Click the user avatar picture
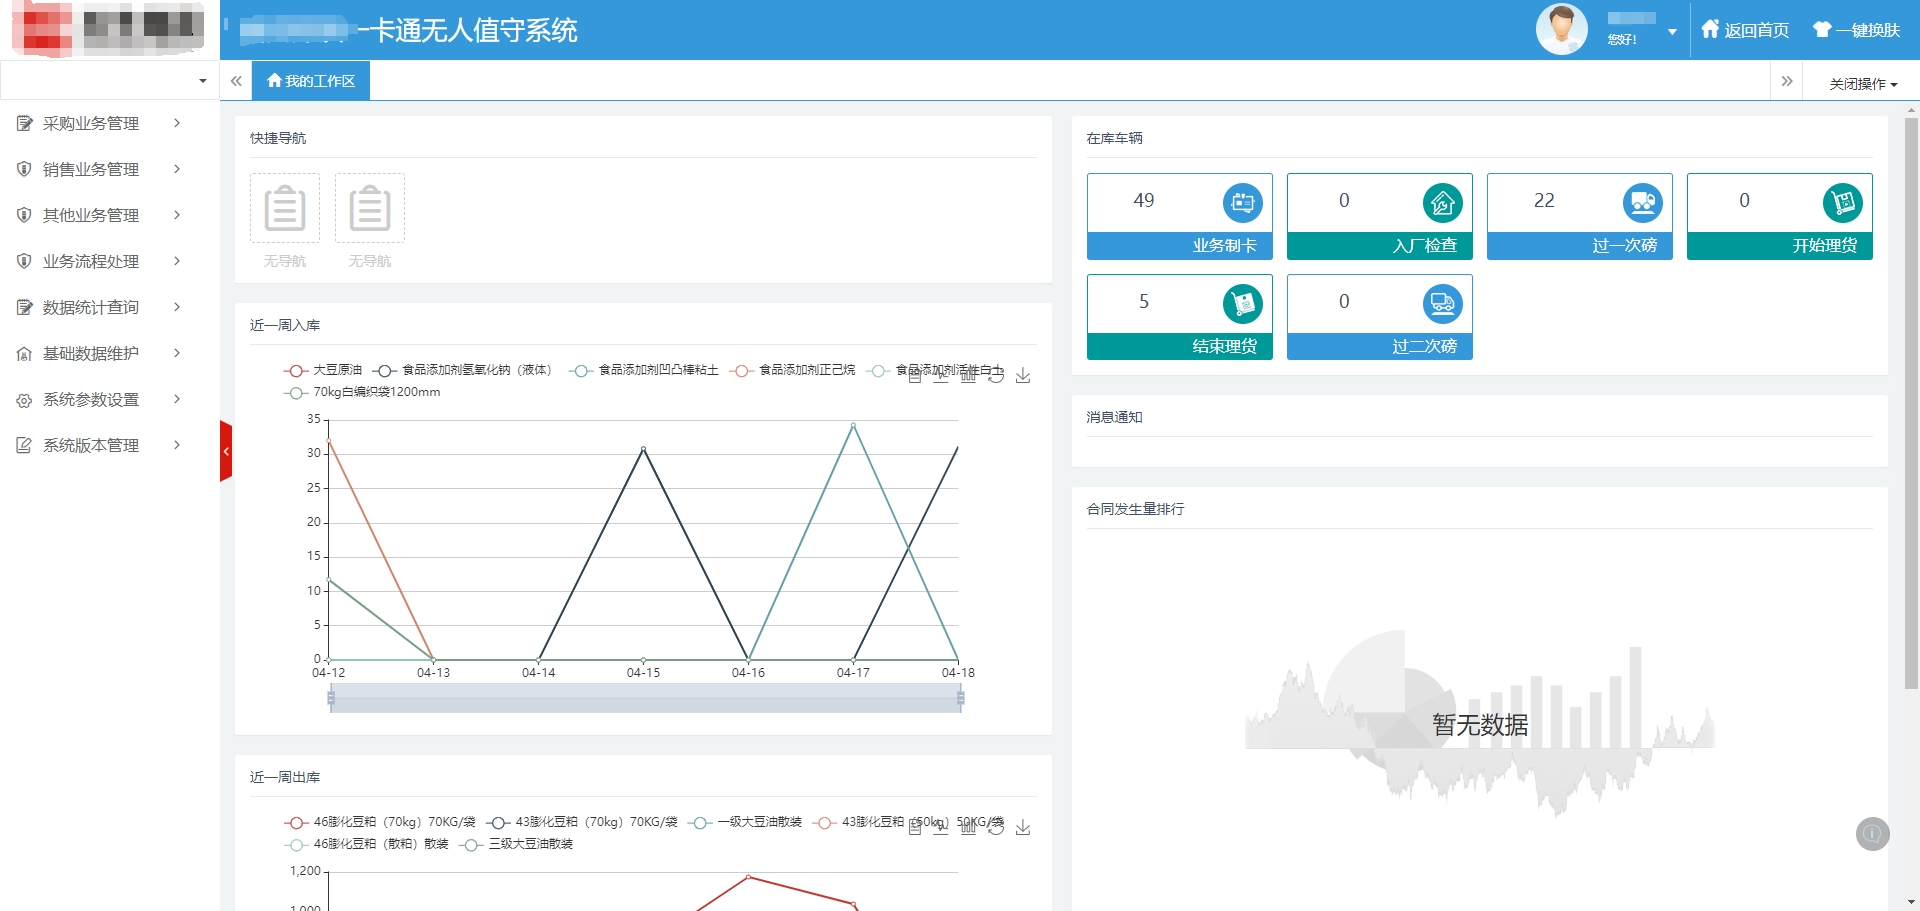This screenshot has width=1920, height=911. pos(1561,29)
